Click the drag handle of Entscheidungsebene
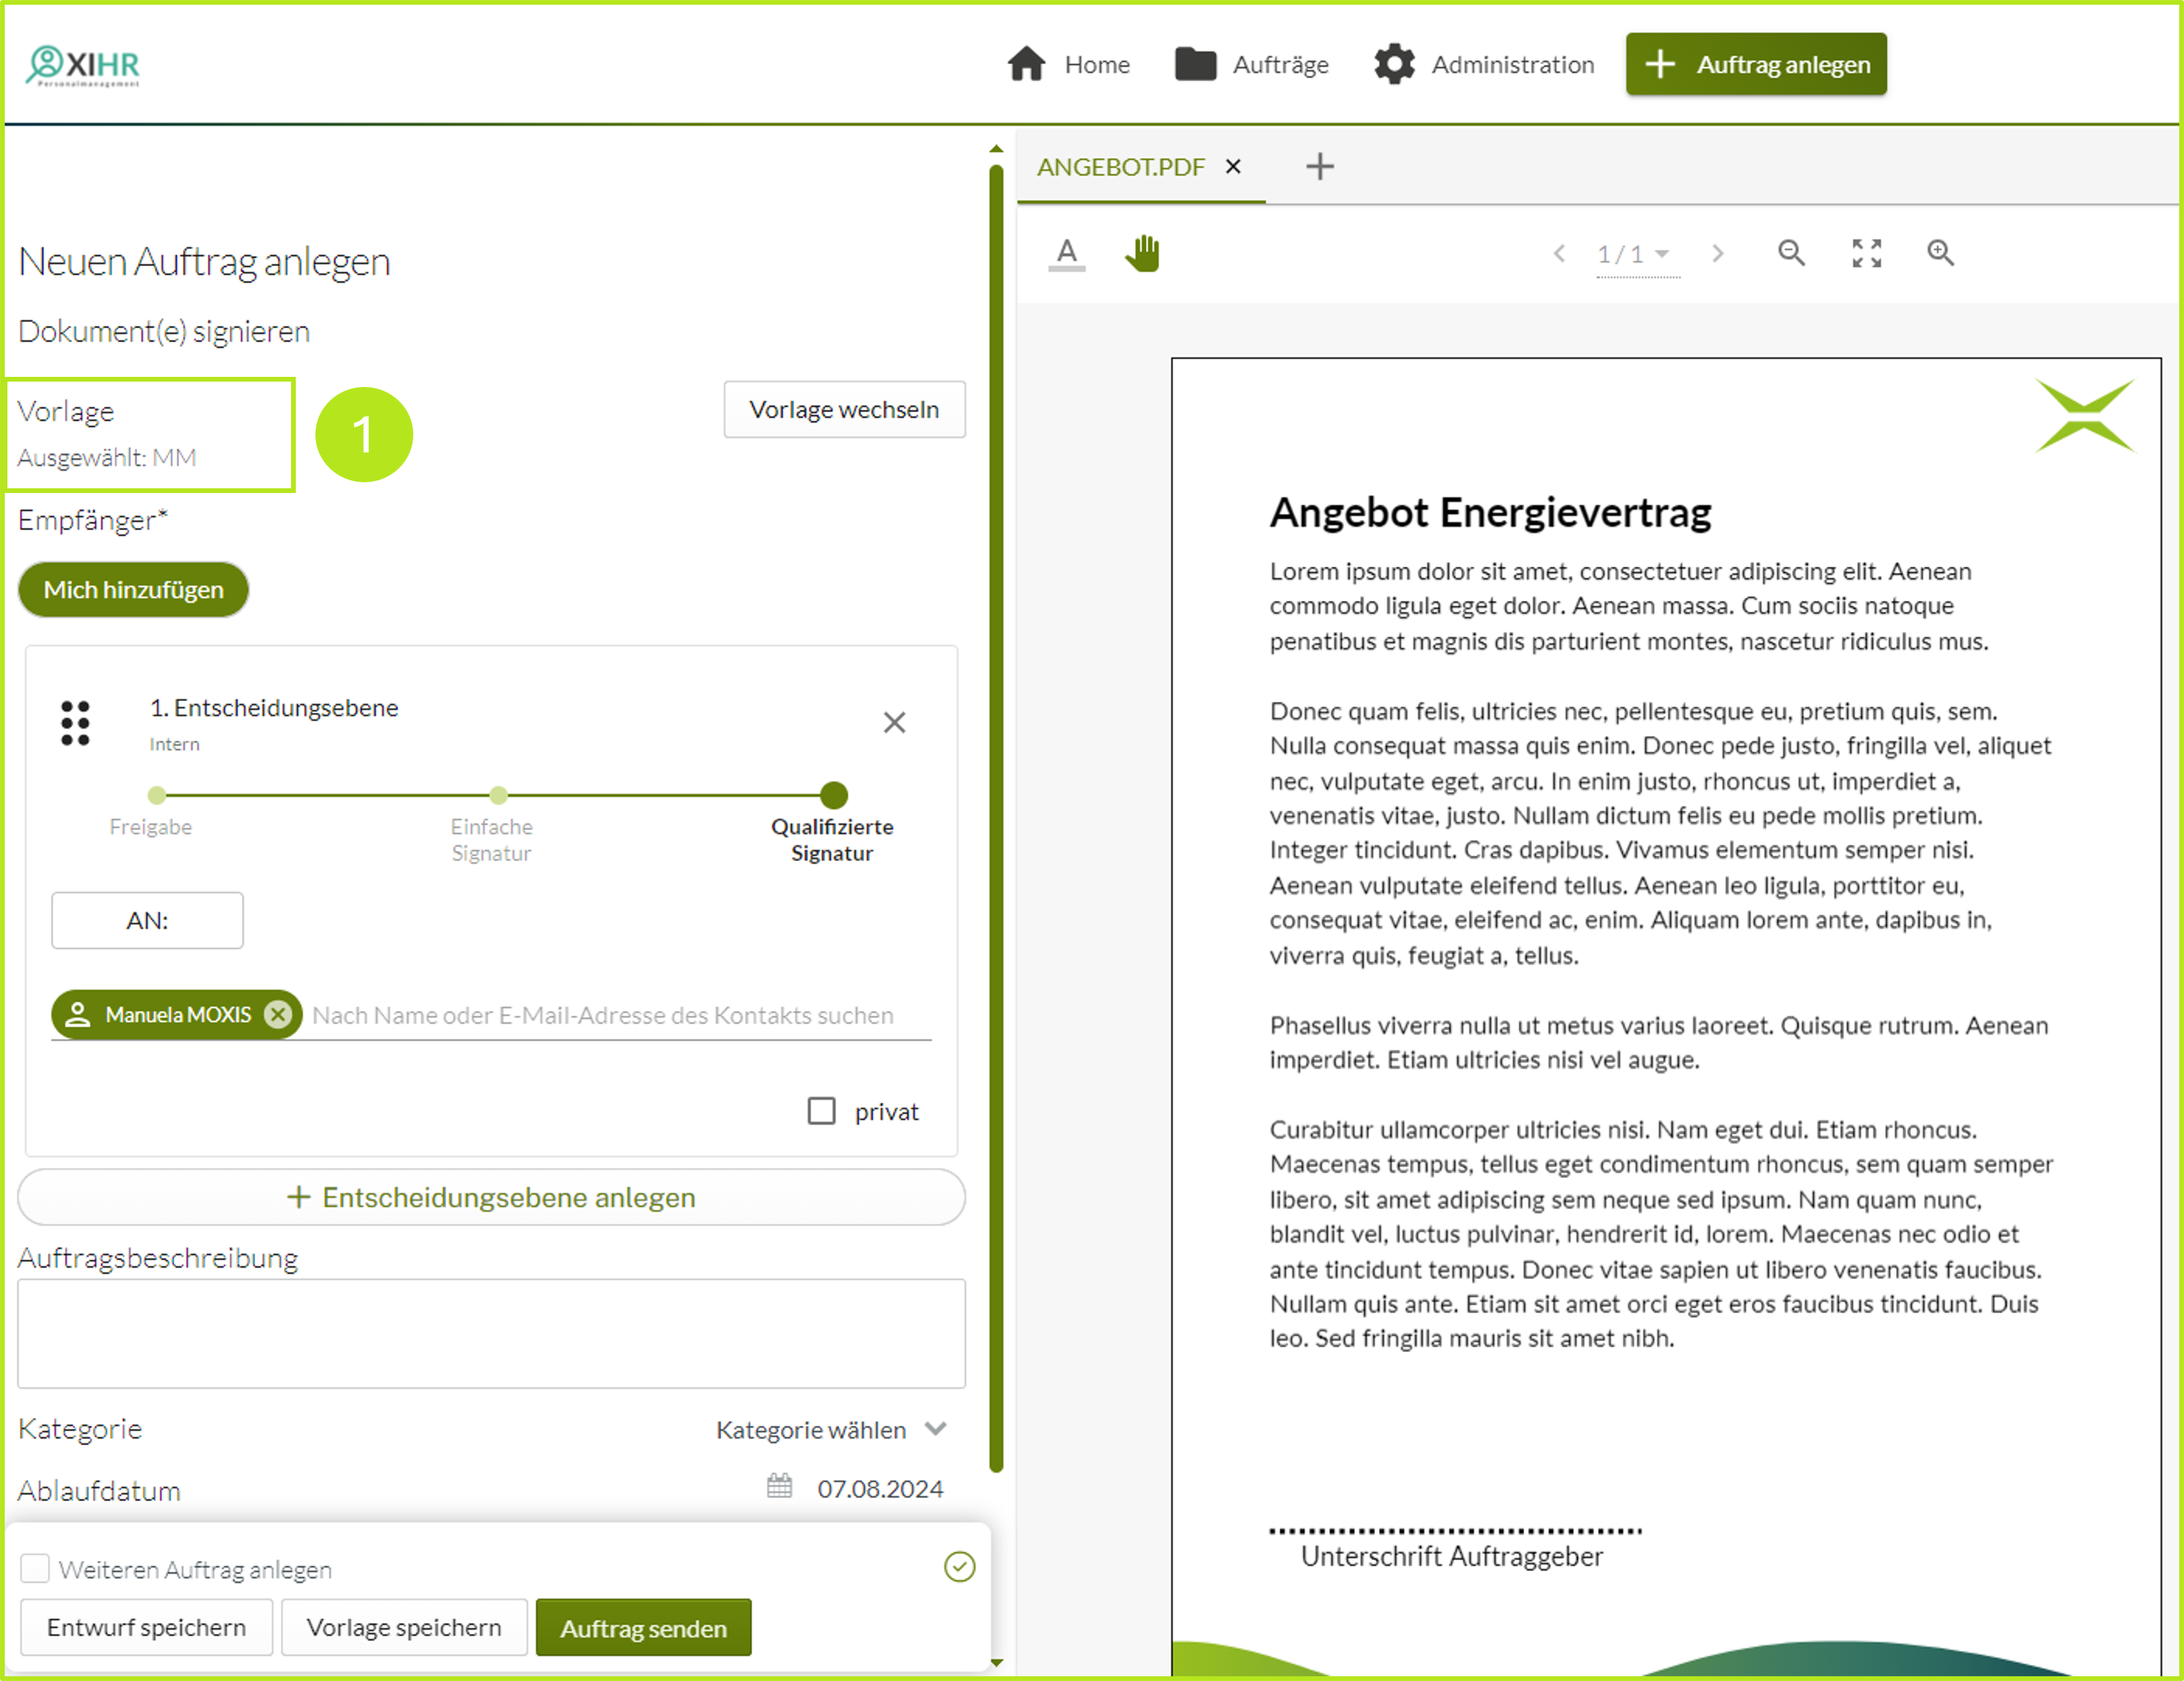Screen dimensions: 2184x1681 [75, 722]
